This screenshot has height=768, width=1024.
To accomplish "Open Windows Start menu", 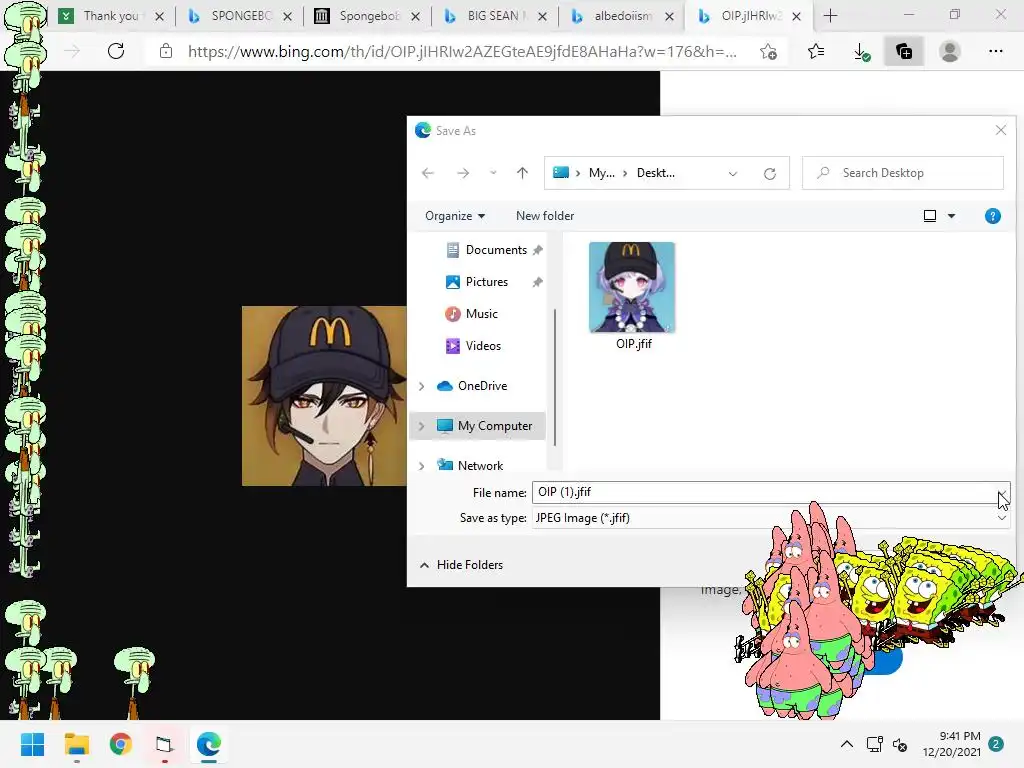I will pos(33,744).
